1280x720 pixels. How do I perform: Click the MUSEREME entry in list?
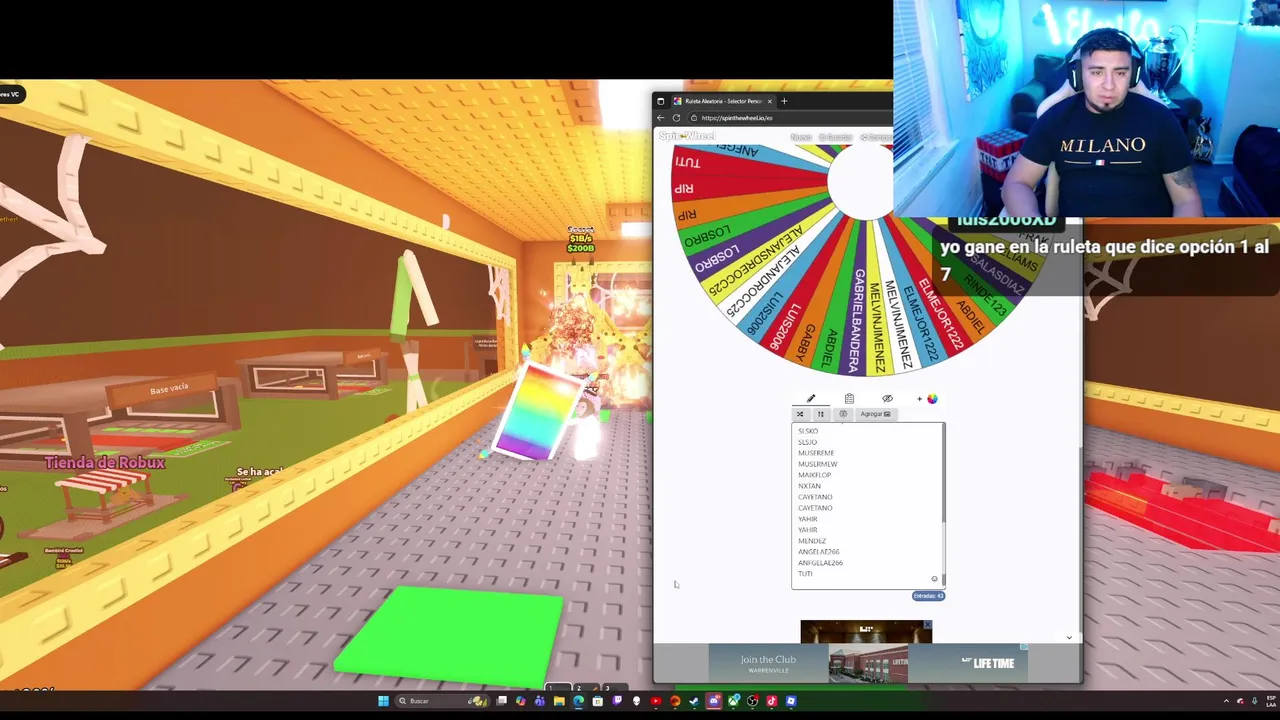(x=816, y=453)
